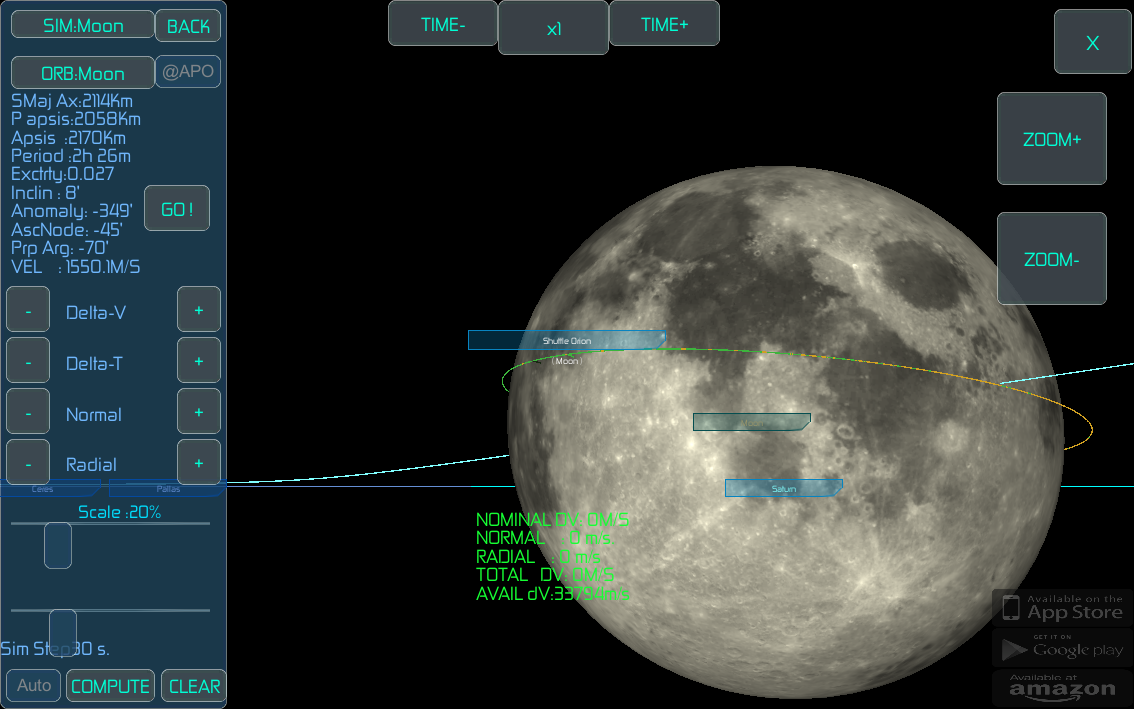This screenshot has width=1134, height=709.
Task: Increase Delta-T with the plus button
Action: point(199,360)
